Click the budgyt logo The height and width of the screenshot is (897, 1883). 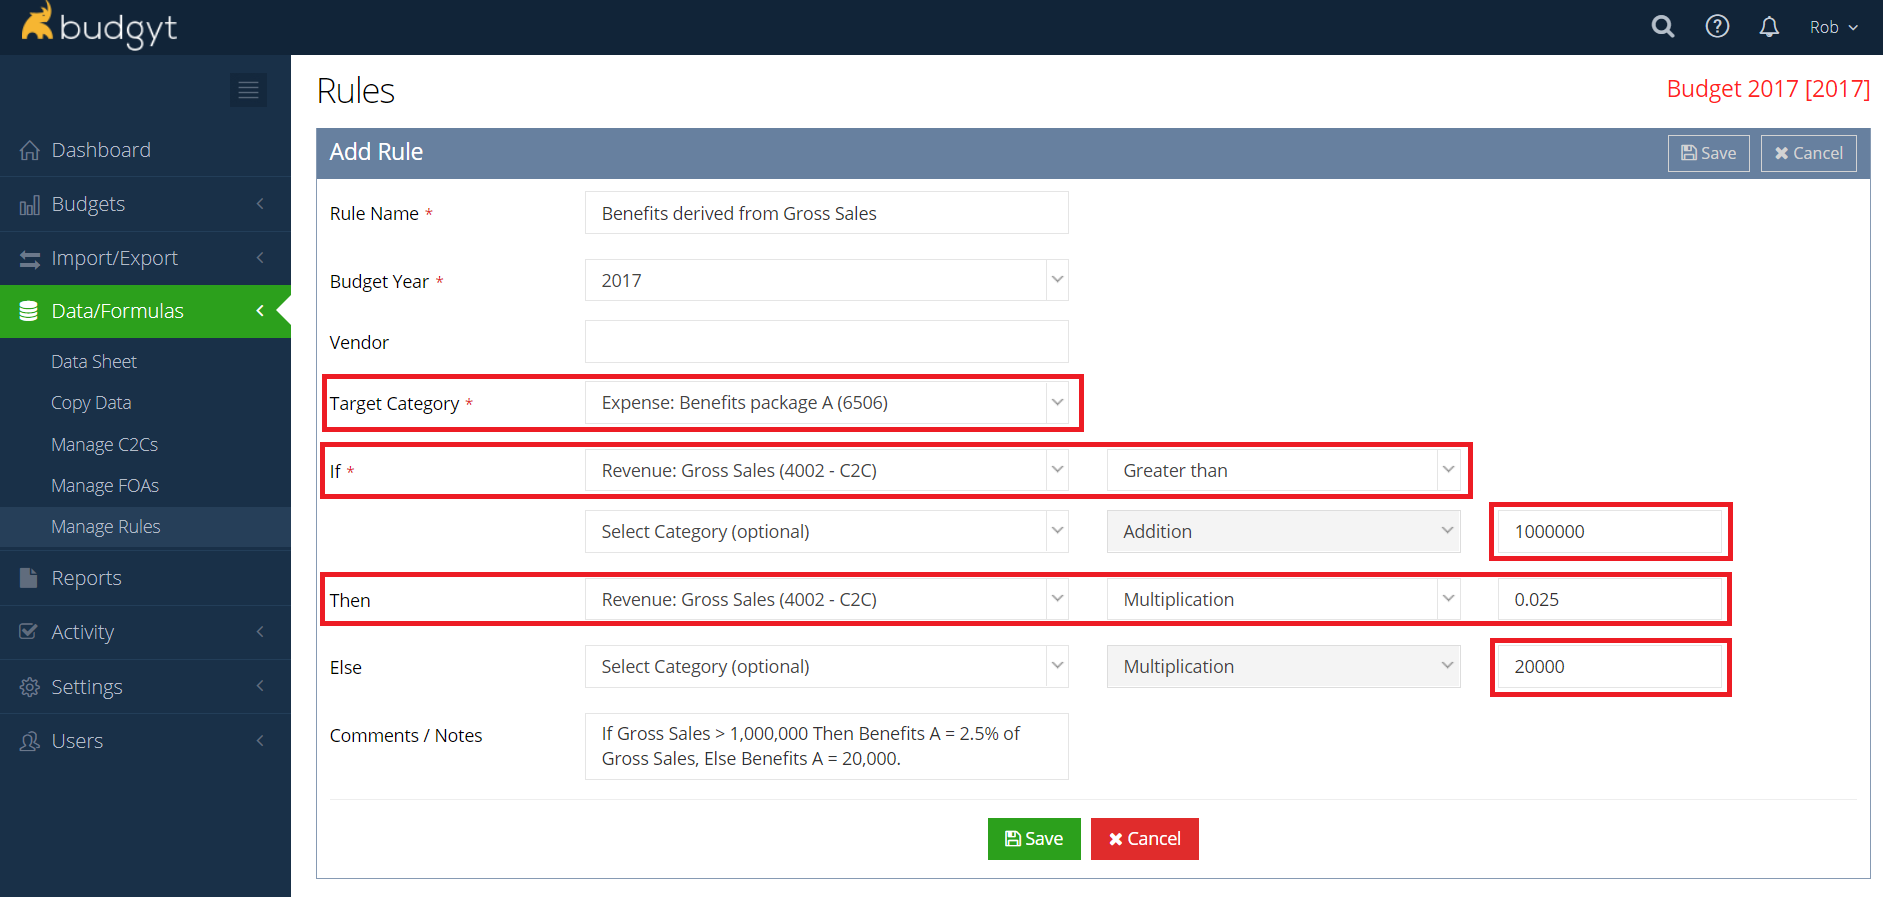(x=99, y=26)
